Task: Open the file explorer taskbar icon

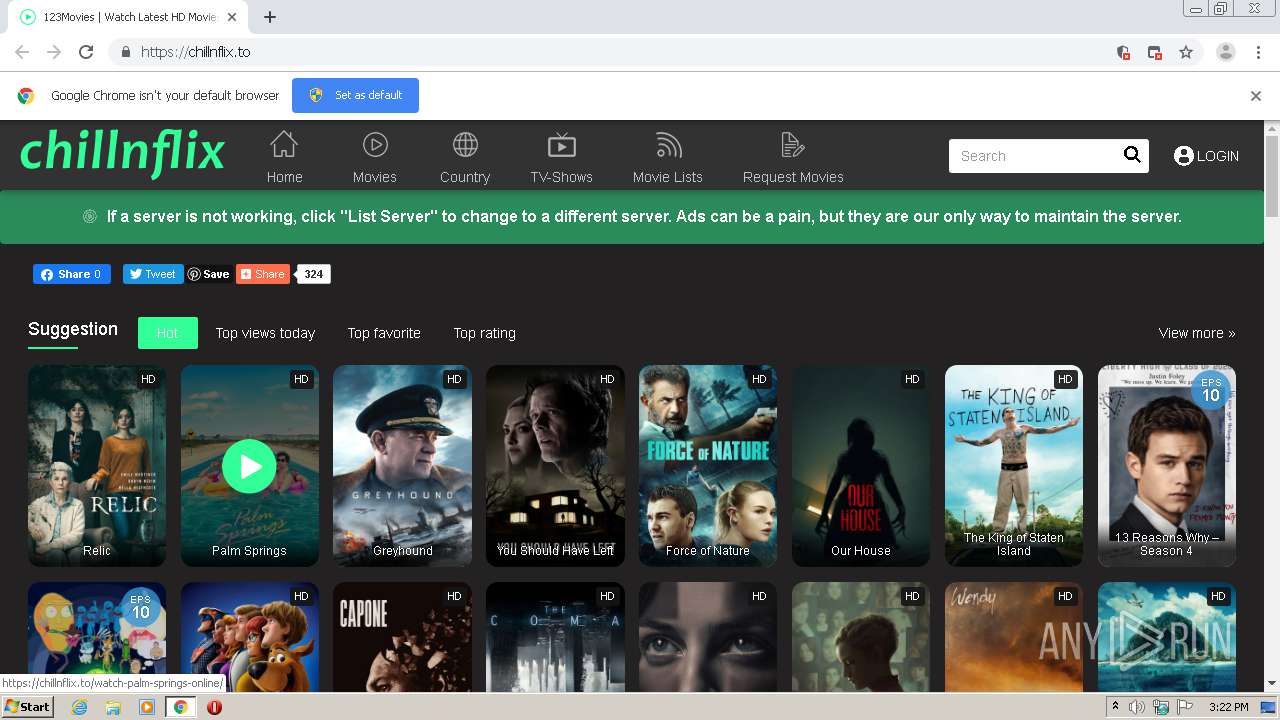Action: coord(113,707)
